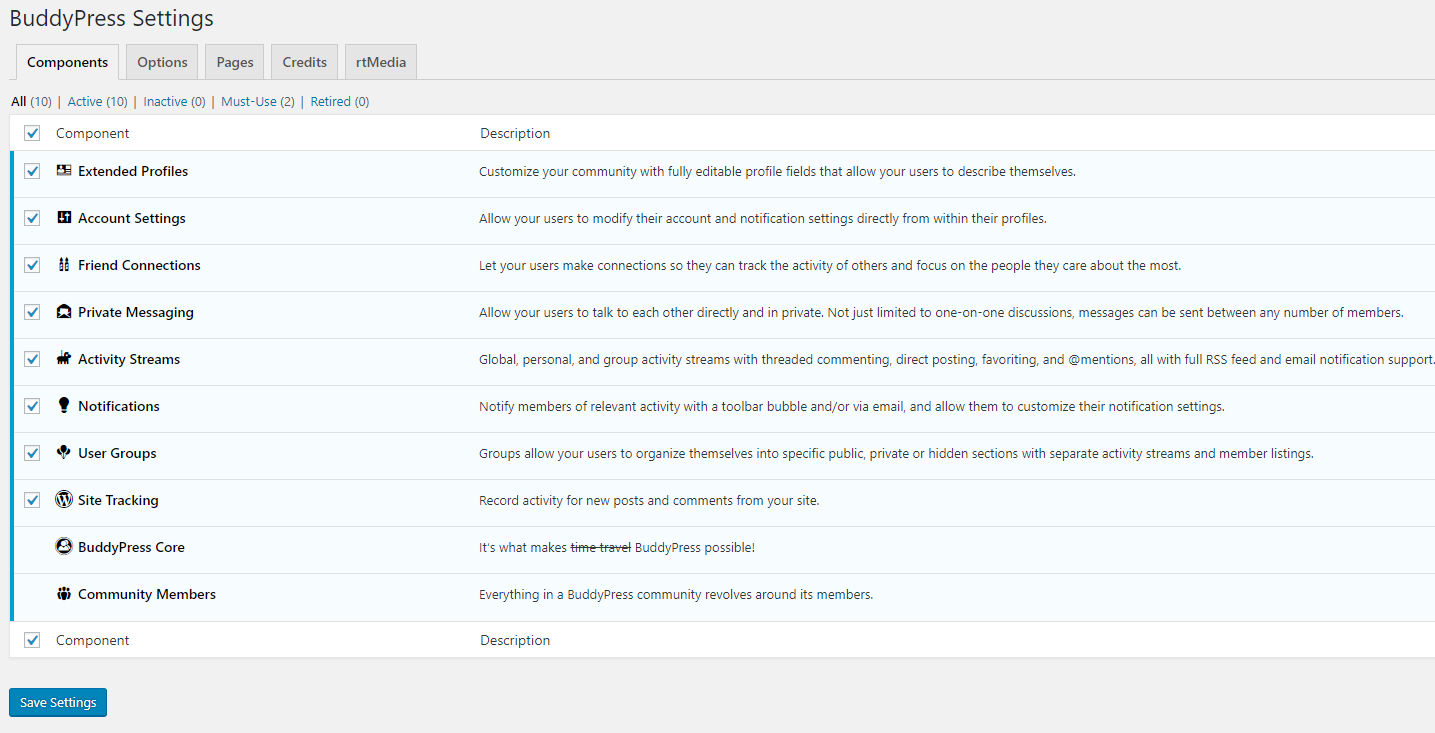1435x733 pixels.
Task: Click the BuddyPress Core description text
Action: pos(617,547)
